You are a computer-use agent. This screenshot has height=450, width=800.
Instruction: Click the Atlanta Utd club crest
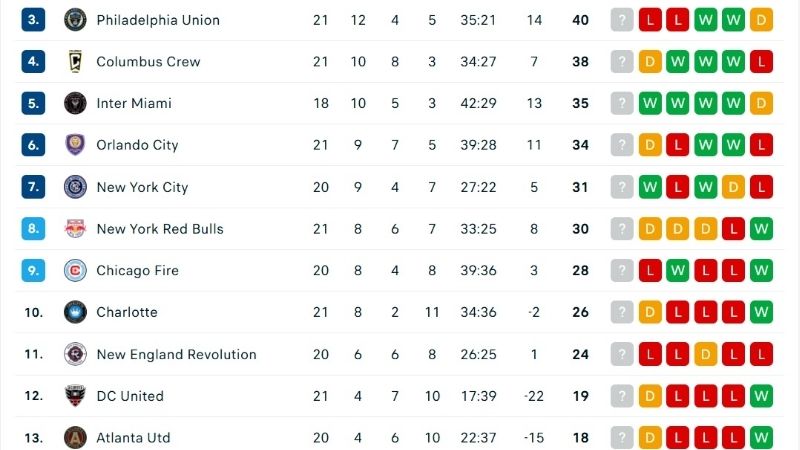75,438
